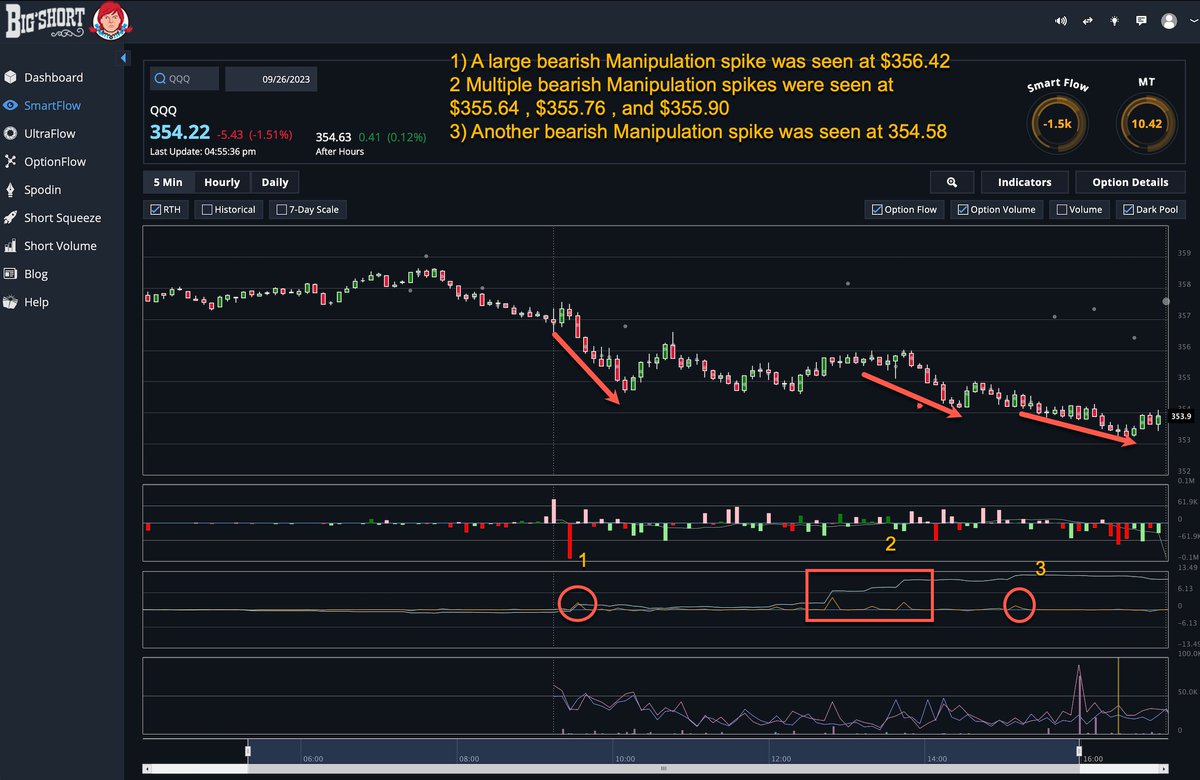
Task: Open the OptionFlow page
Action: coord(55,161)
